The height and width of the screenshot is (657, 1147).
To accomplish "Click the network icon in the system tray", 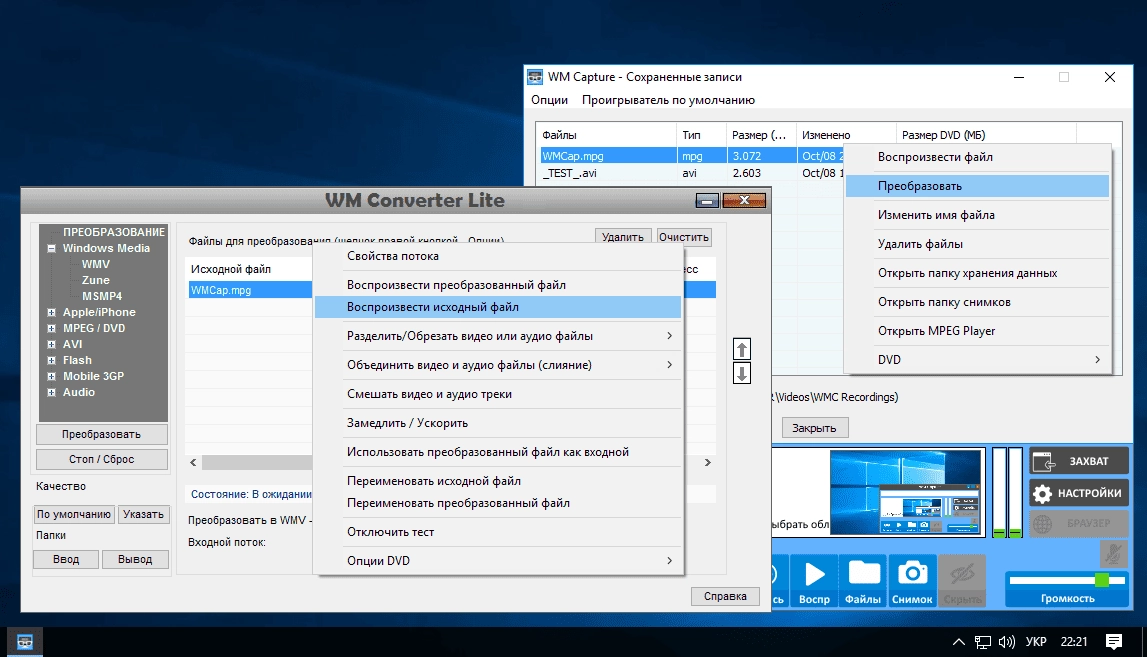I will pos(982,642).
